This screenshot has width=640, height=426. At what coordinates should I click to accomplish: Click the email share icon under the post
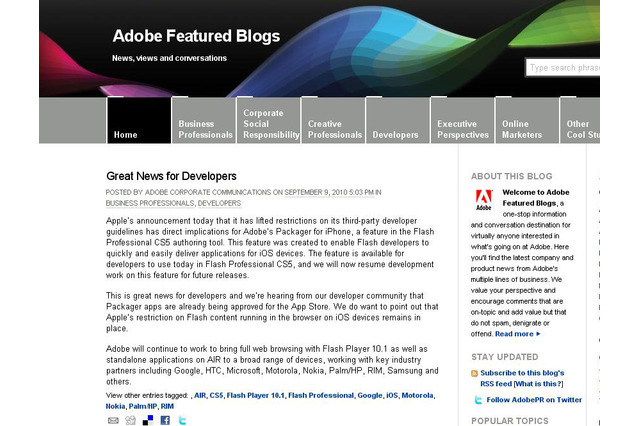113,420
